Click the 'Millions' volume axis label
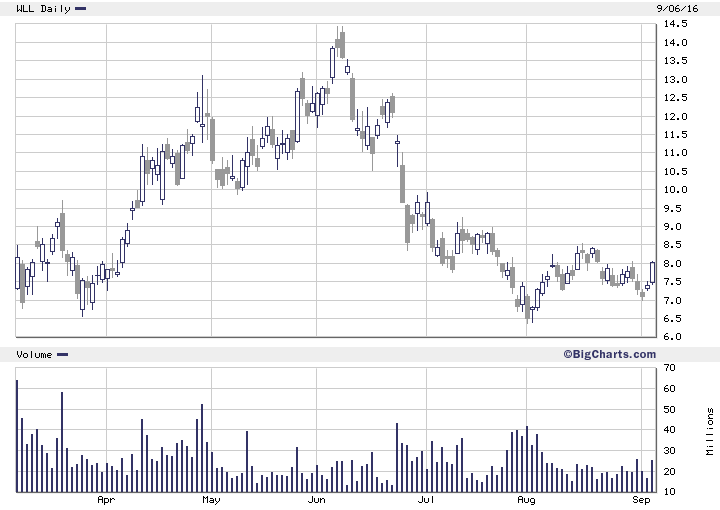Screen dimensions: 720x510 pyautogui.click(x=710, y=431)
